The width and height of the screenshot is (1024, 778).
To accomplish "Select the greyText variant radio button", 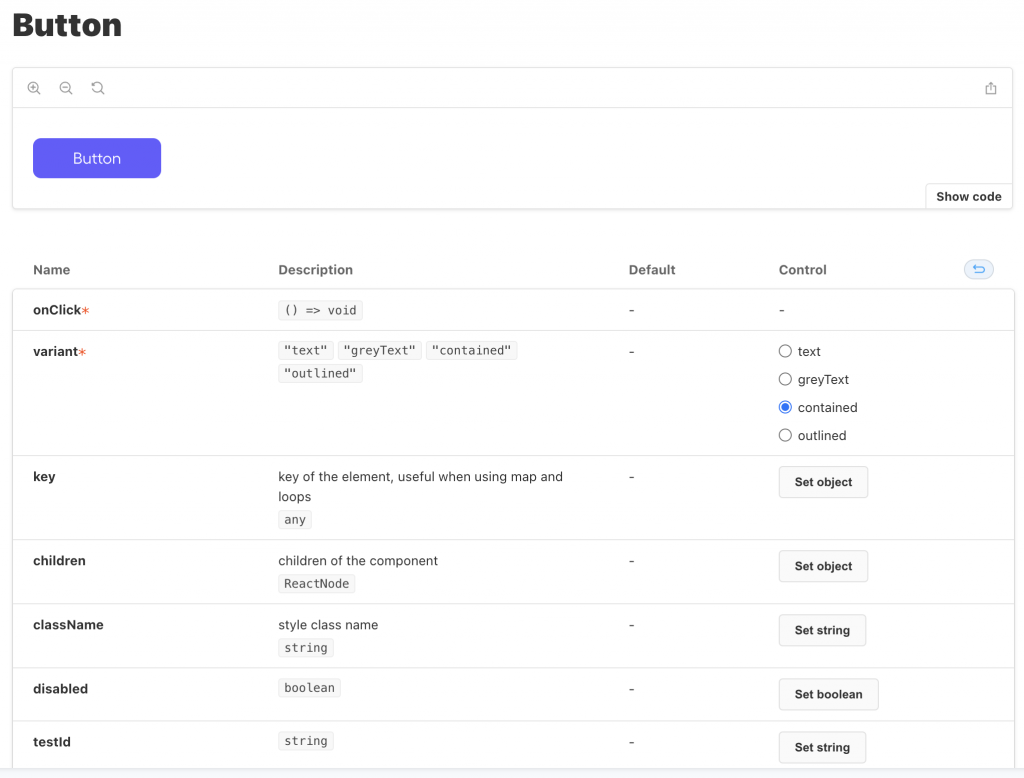I will click(x=785, y=379).
